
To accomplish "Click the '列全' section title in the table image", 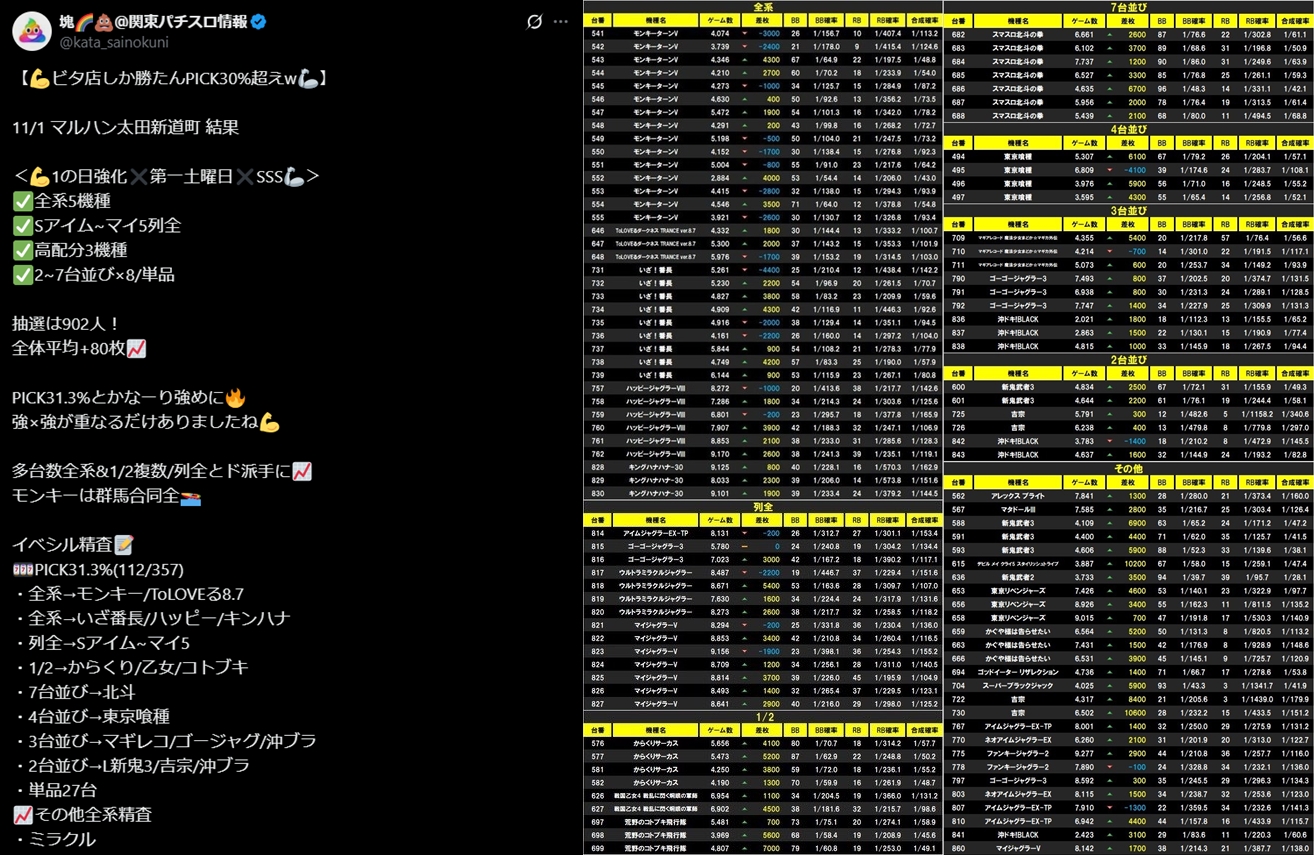I will point(762,508).
